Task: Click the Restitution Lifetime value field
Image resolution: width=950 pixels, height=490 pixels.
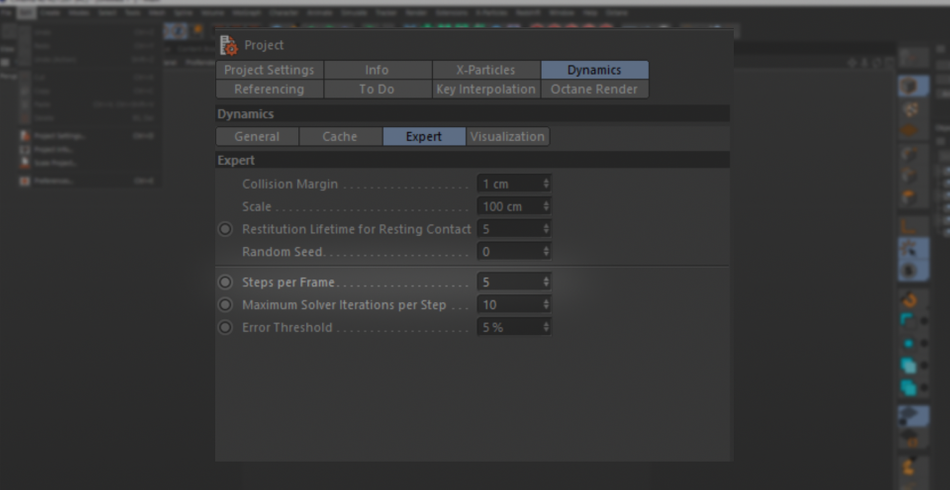Action: point(514,229)
